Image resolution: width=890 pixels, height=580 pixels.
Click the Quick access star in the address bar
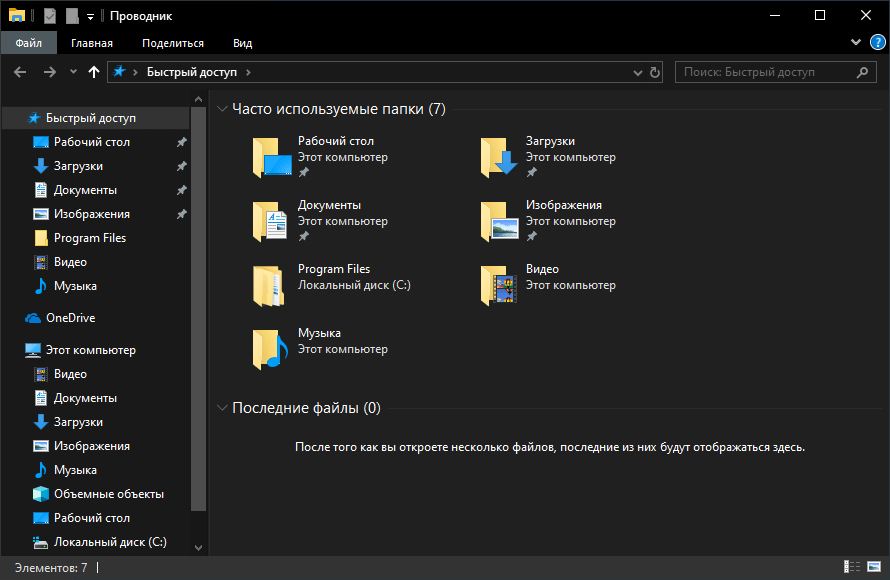tap(119, 72)
